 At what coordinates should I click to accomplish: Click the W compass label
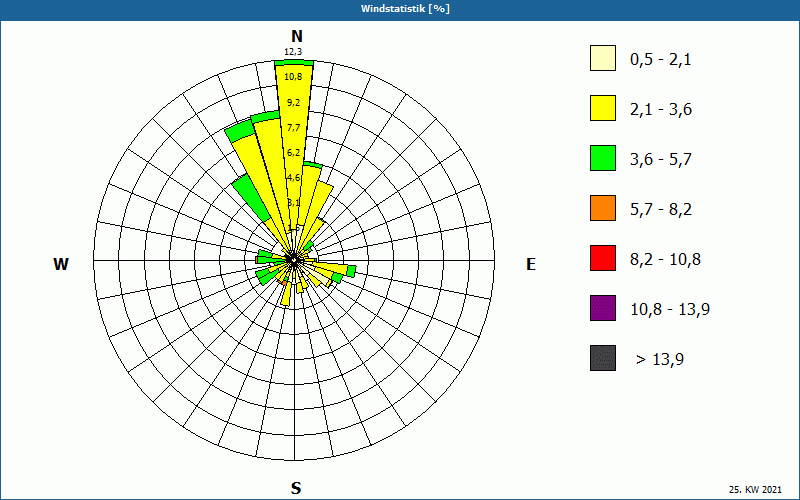point(61,264)
